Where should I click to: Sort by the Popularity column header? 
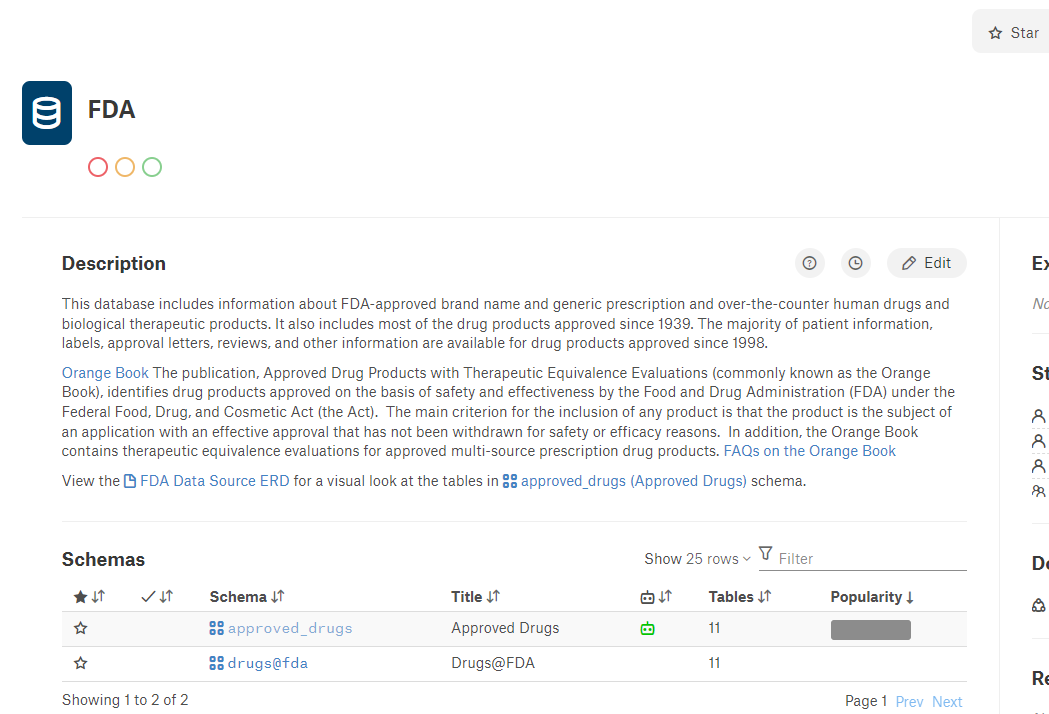pos(872,597)
